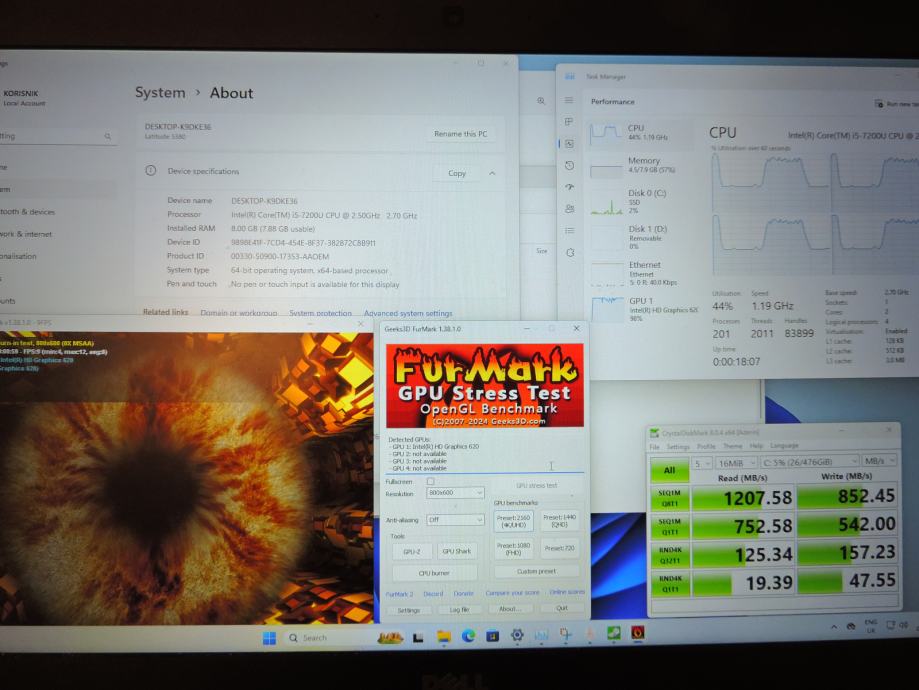Run the RND4K Q1T1 test button
919x690 pixels.
click(670, 584)
